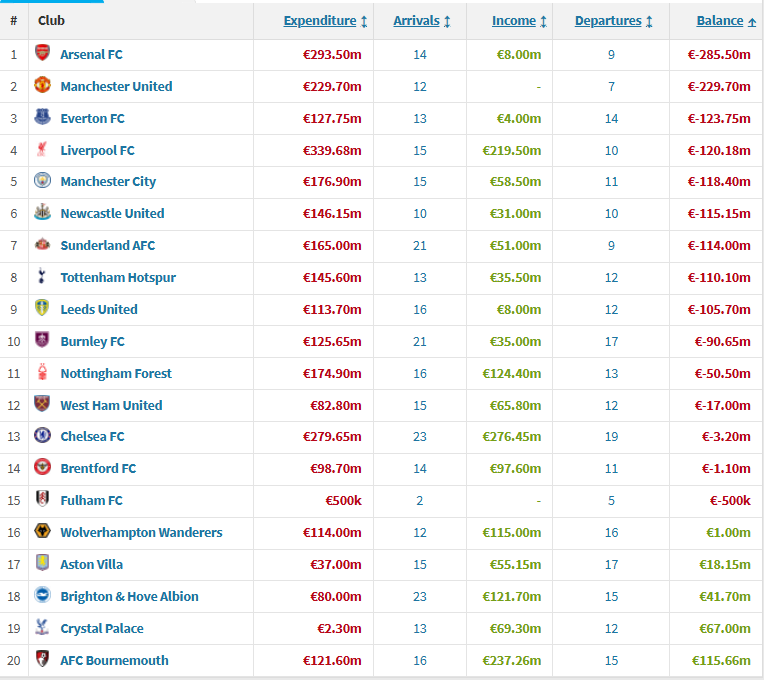Click Crystal Palace's €67.00m balance value
This screenshot has width=764, height=680.
coord(725,629)
